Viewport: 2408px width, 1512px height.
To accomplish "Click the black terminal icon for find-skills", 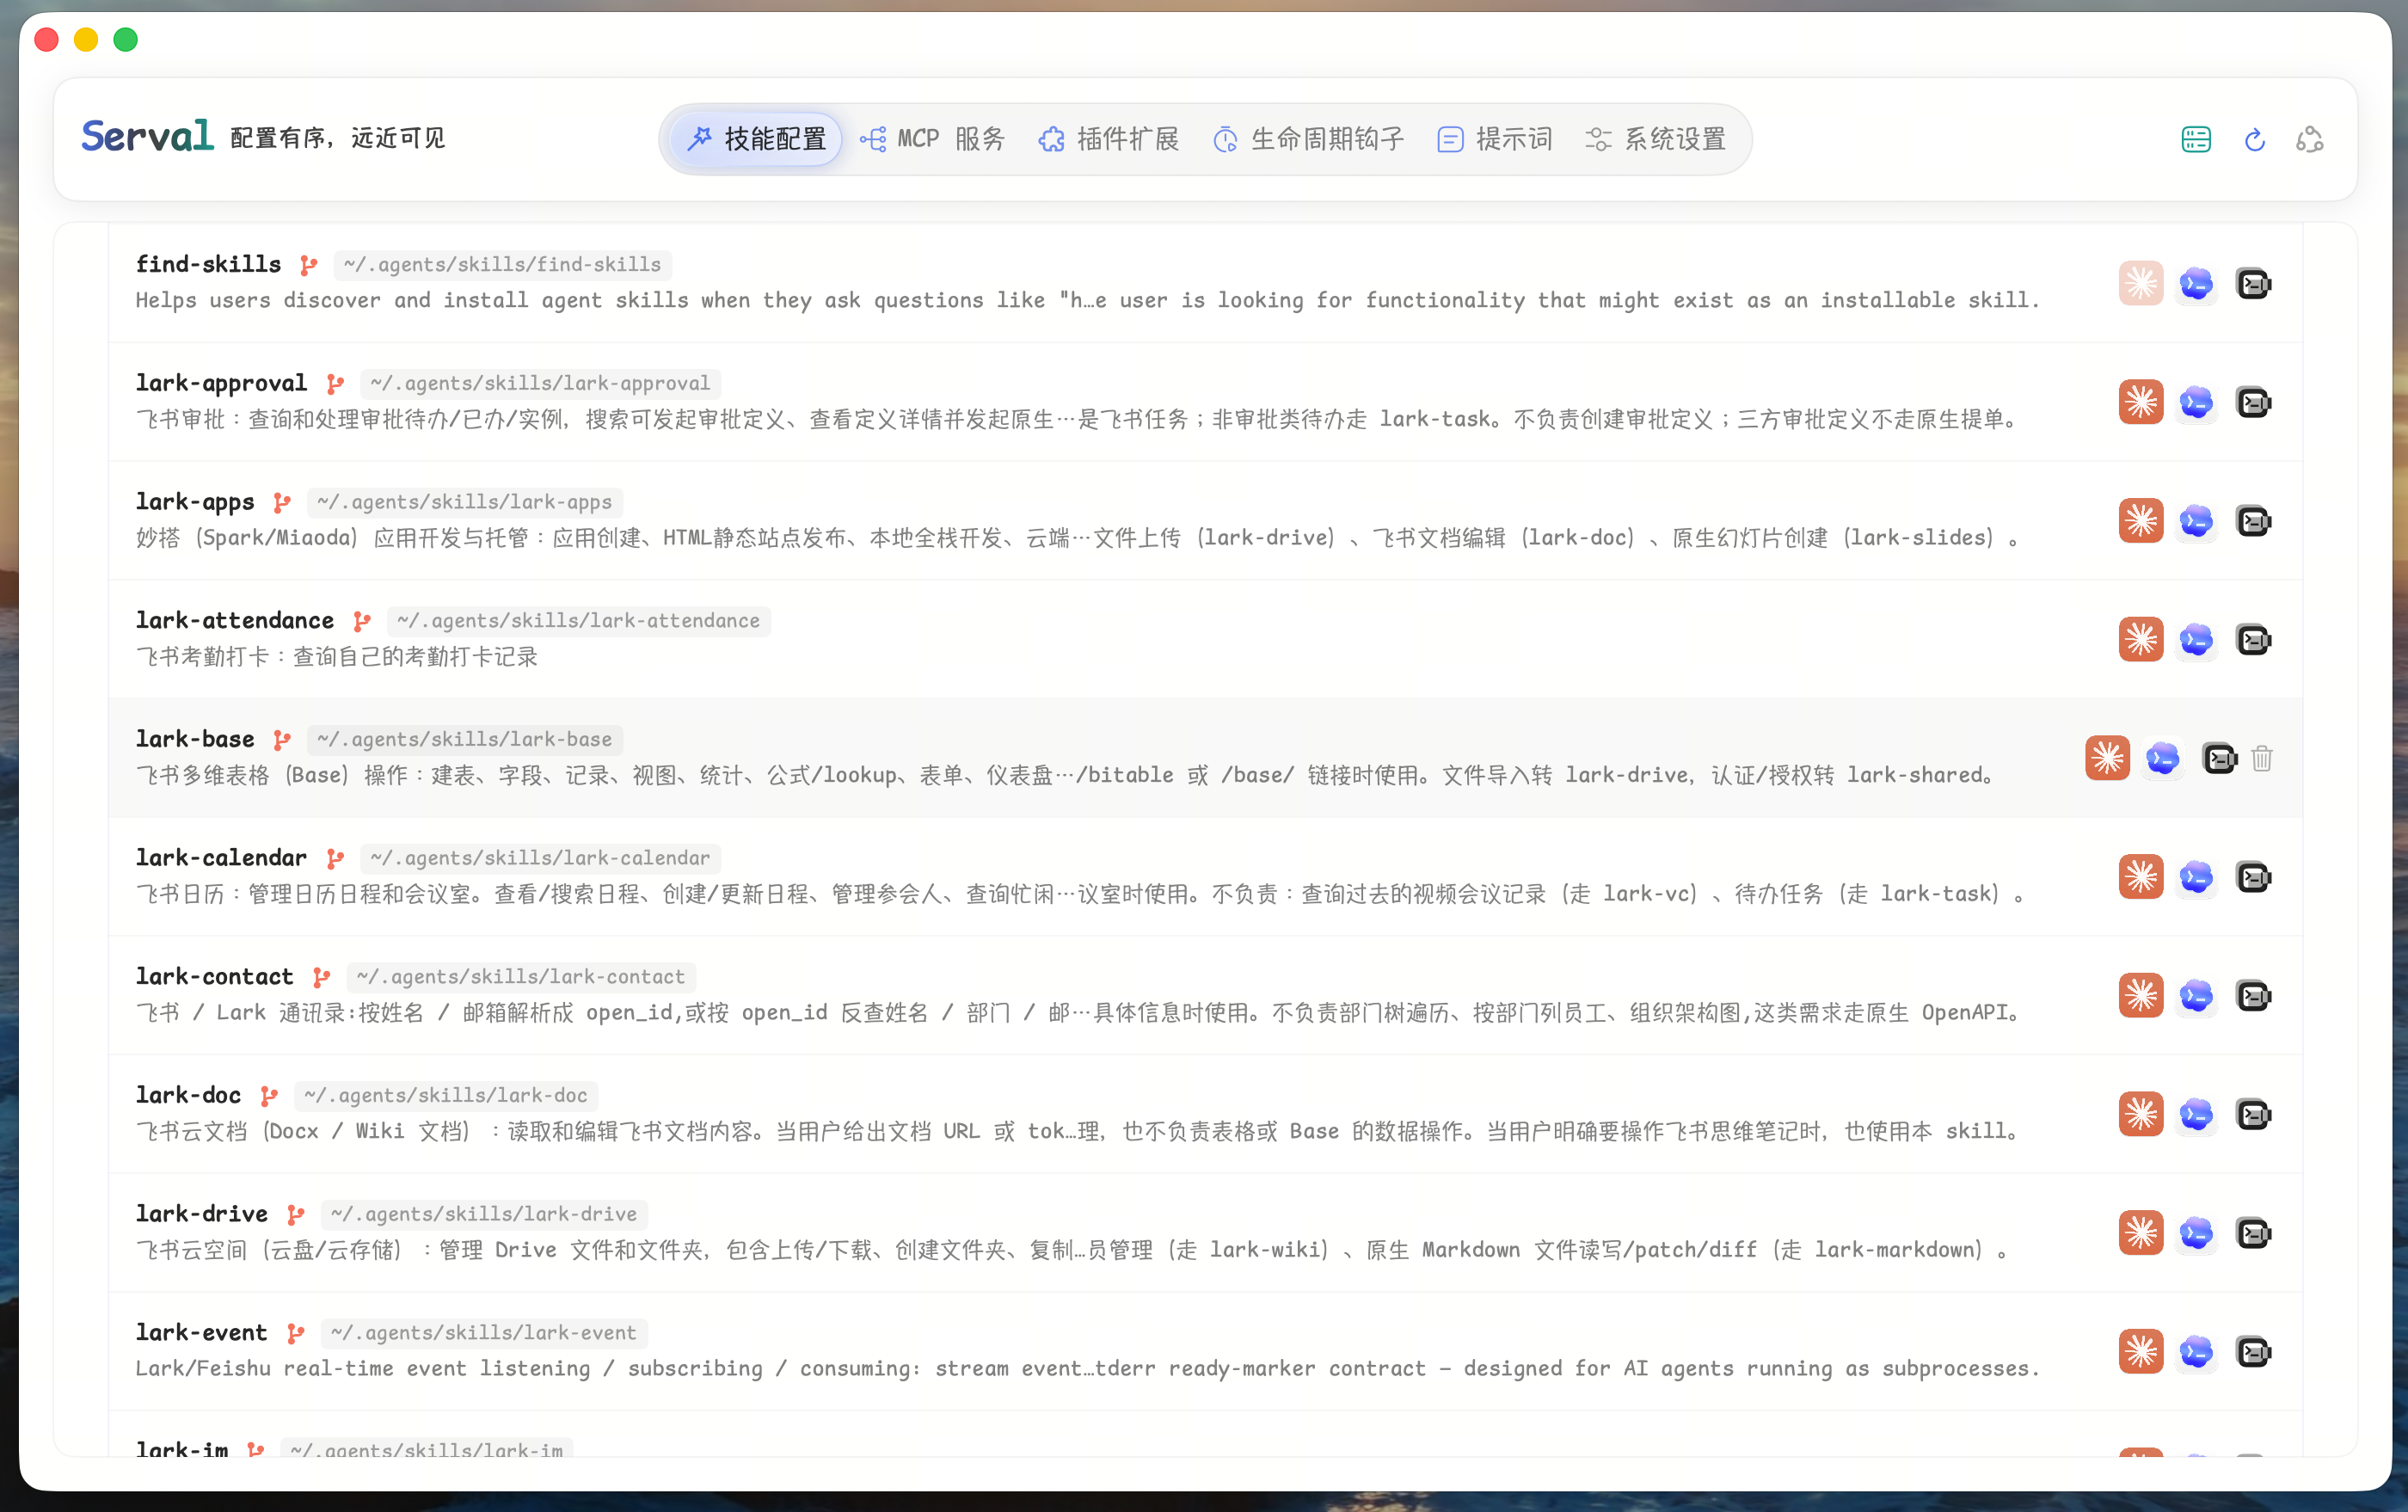I will pos(2253,284).
